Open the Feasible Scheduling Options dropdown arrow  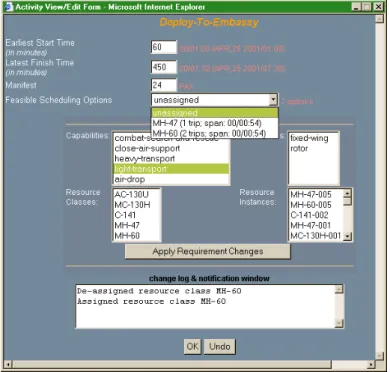273,99
